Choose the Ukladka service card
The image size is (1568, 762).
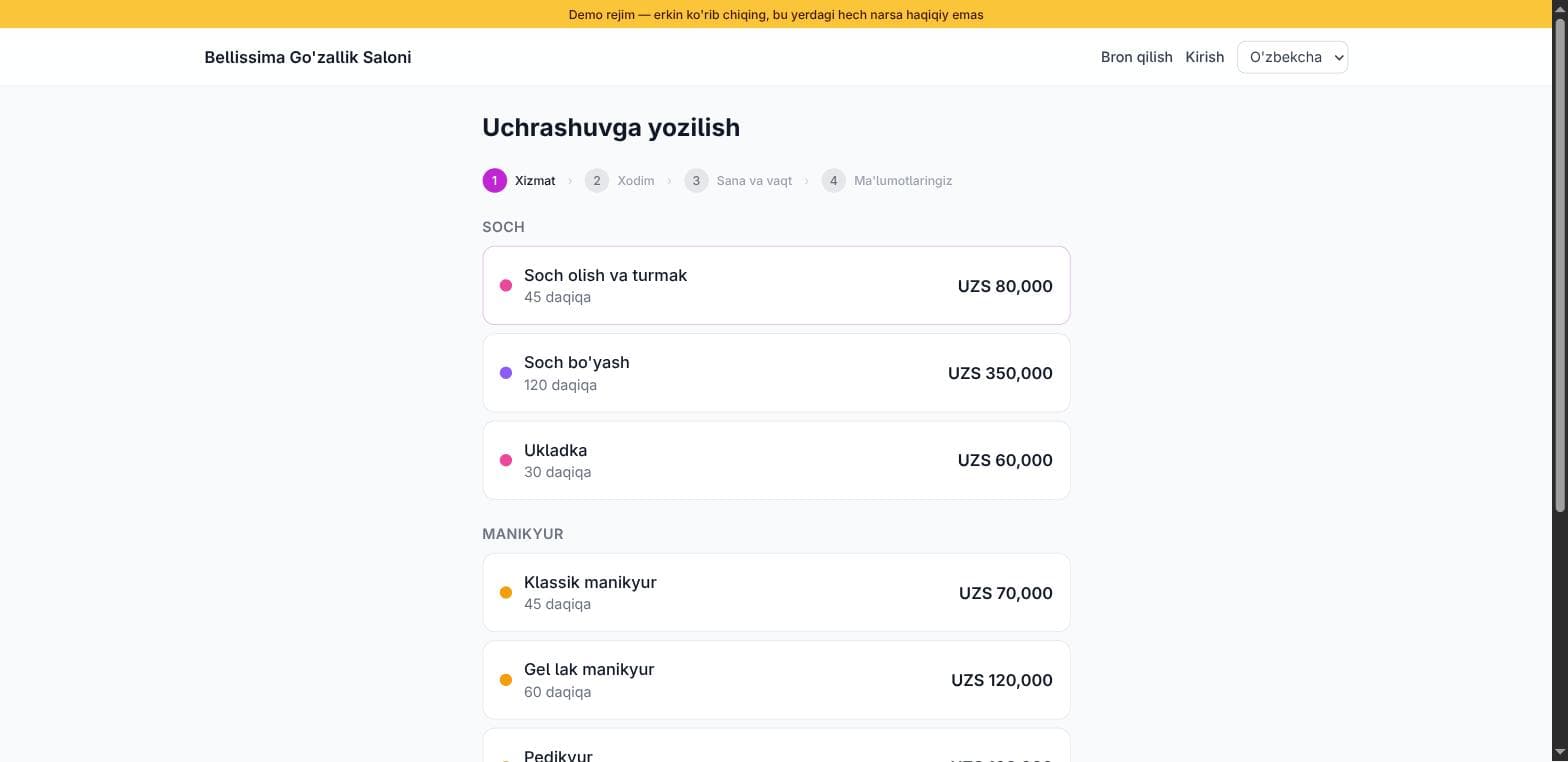coord(776,460)
